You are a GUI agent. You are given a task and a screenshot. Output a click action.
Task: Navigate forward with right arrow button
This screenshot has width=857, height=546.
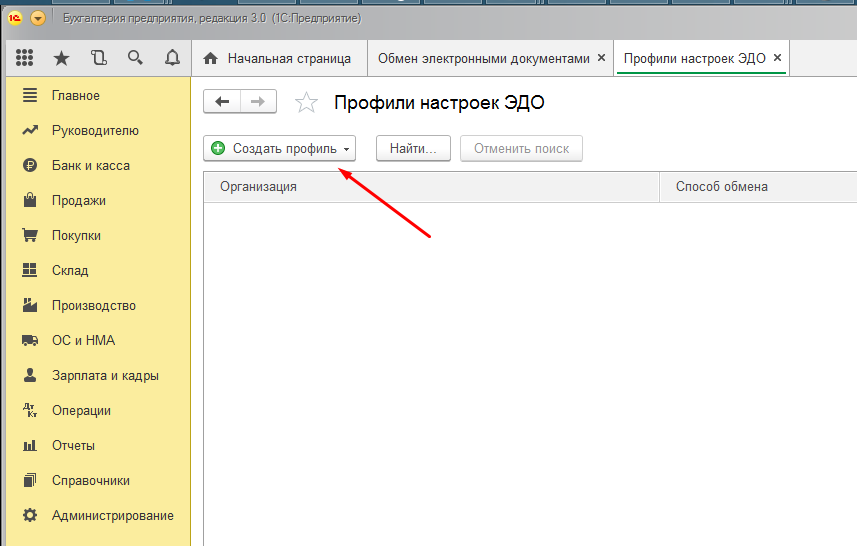tap(258, 101)
